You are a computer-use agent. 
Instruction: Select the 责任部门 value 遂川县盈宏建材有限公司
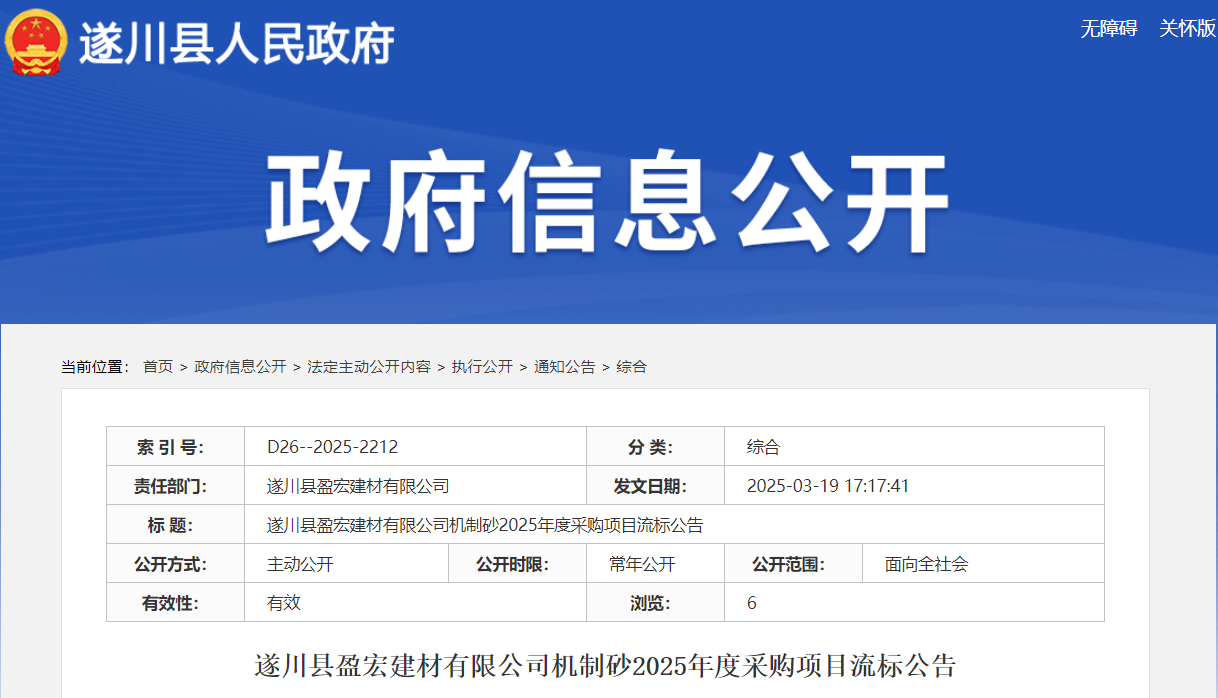358,486
